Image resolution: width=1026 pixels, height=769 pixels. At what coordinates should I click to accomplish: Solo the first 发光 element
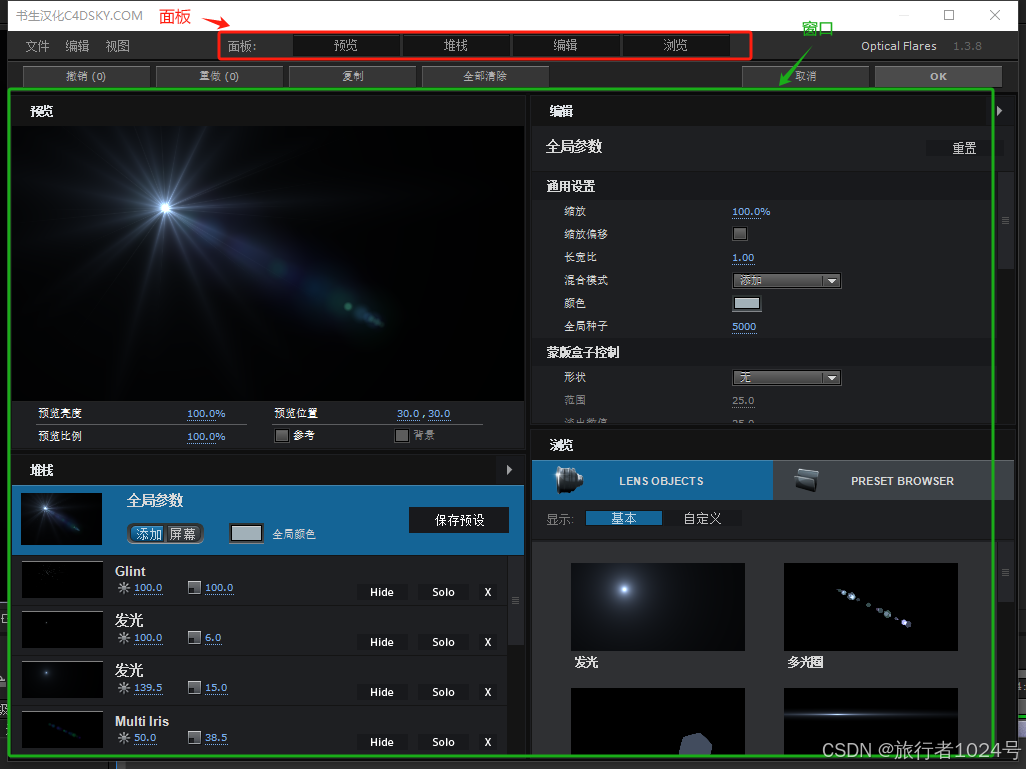[443, 642]
